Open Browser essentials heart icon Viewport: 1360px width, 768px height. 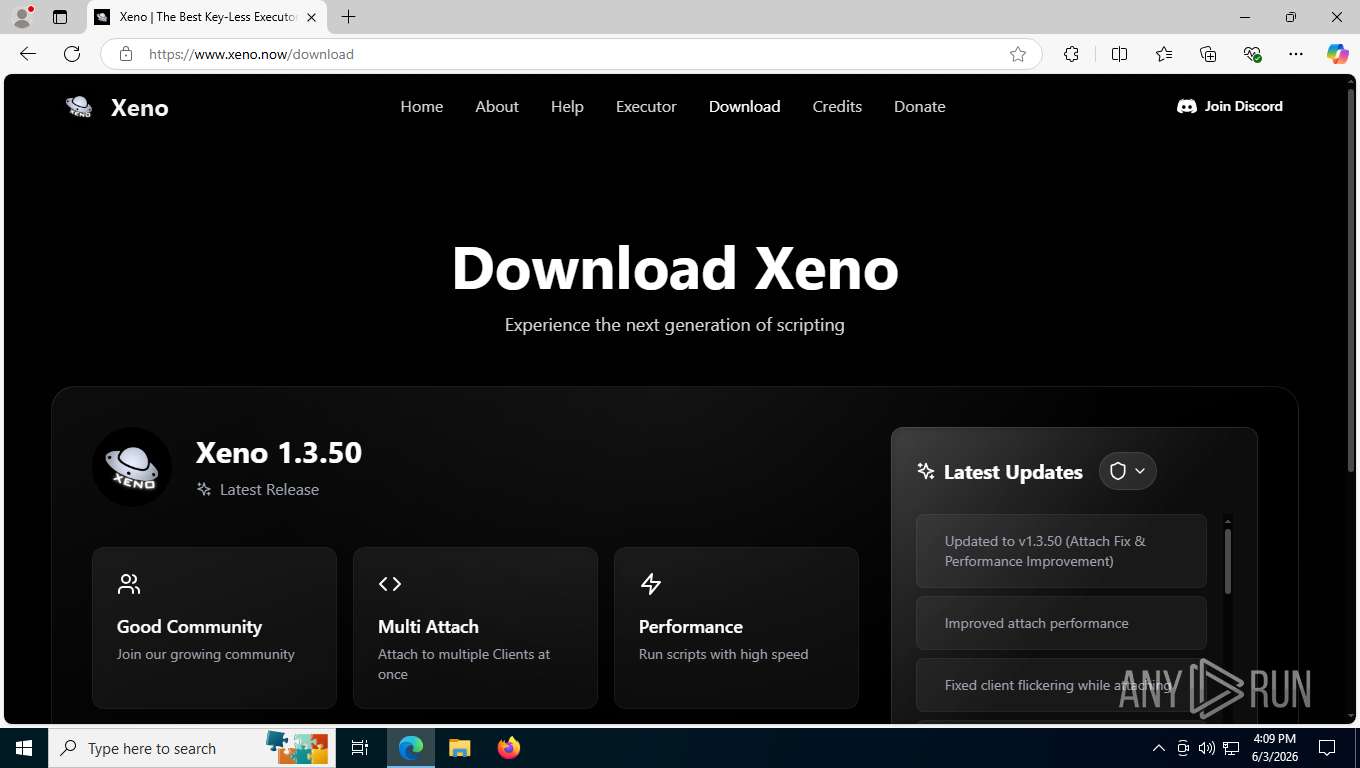point(1252,54)
